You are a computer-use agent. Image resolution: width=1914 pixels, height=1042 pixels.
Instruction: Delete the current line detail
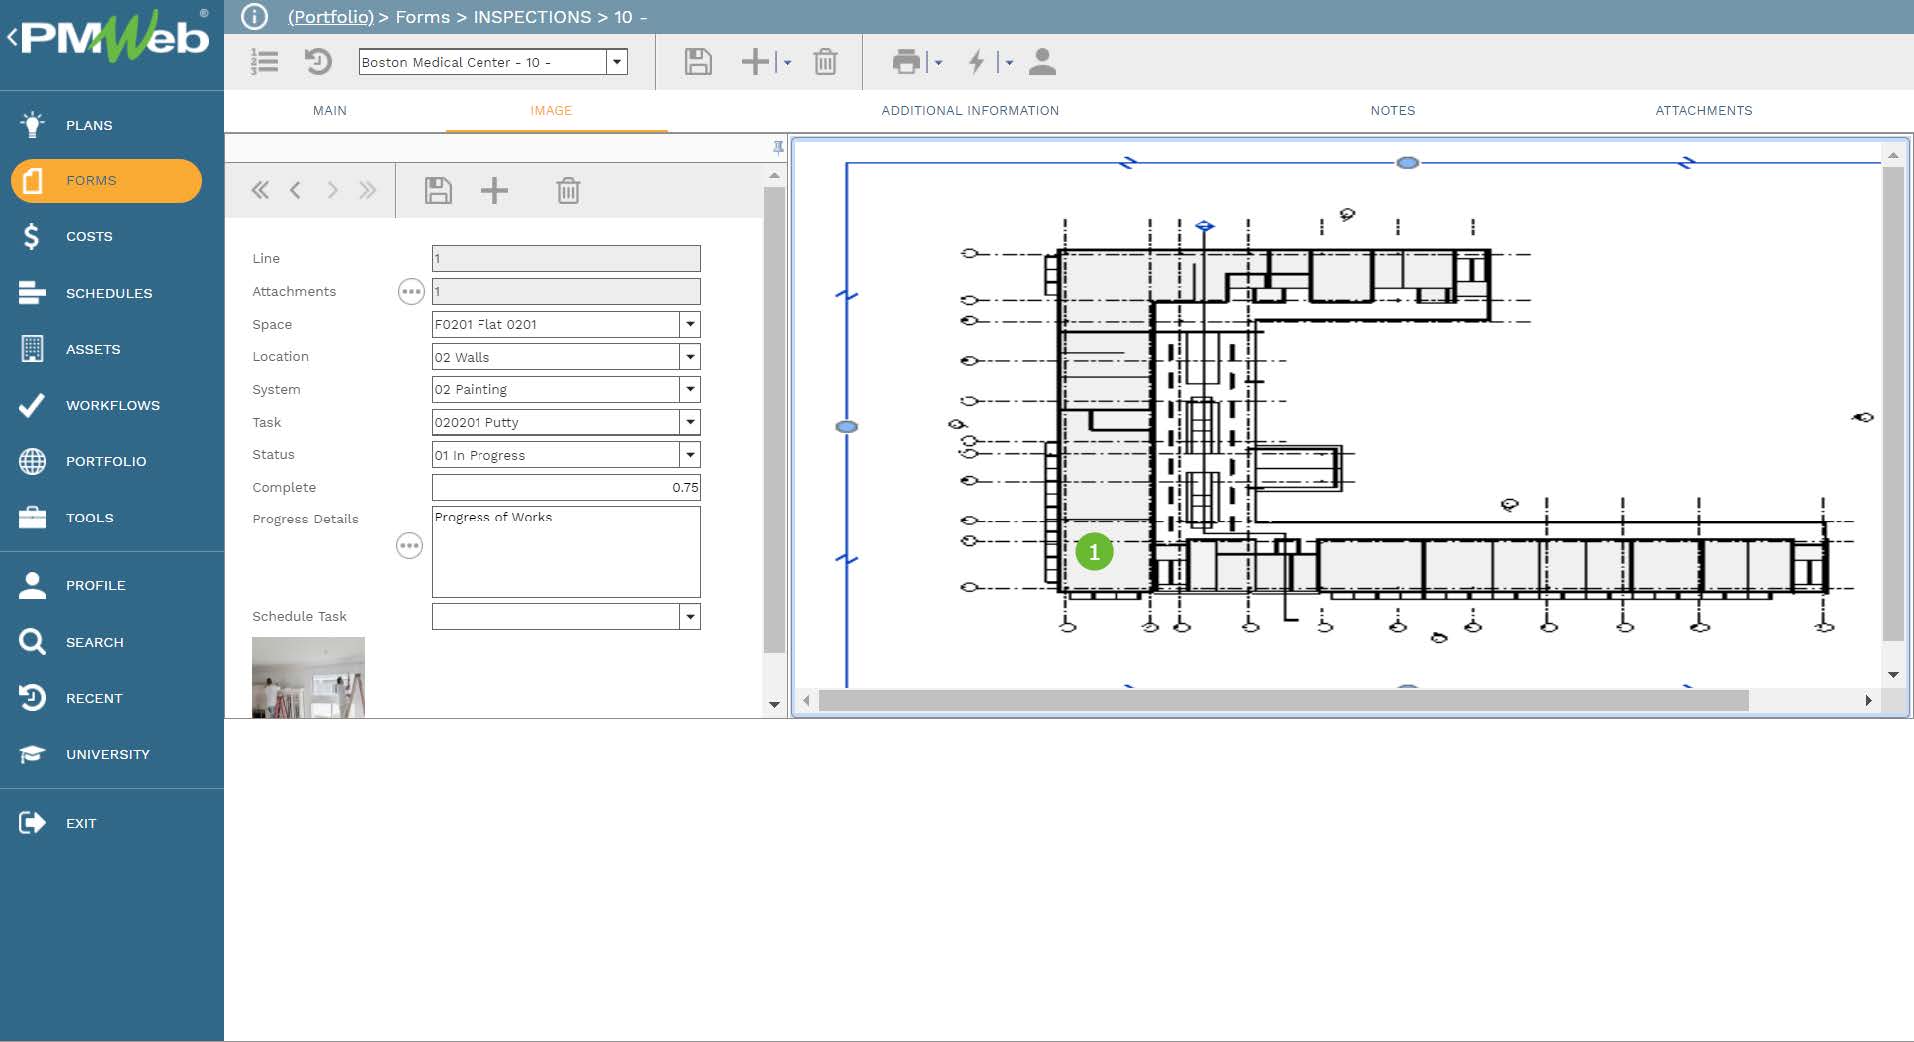[x=568, y=190]
